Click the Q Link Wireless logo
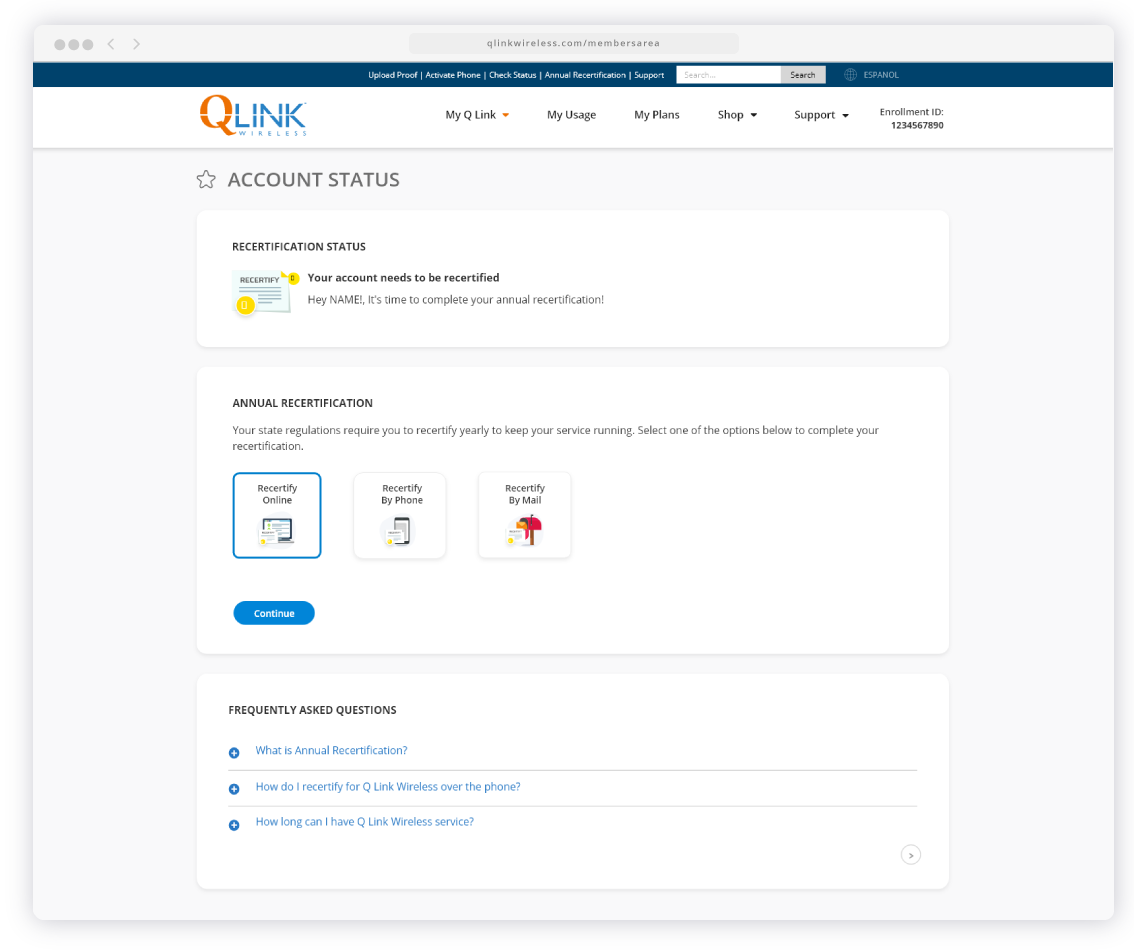The height and width of the screenshot is (951, 1134). (253, 116)
